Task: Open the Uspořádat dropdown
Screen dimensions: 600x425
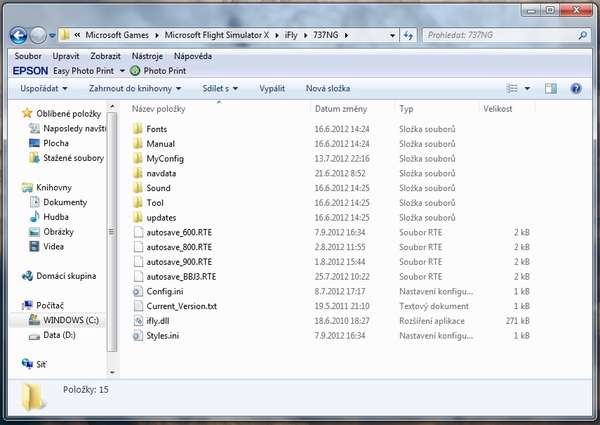Action: [44, 88]
